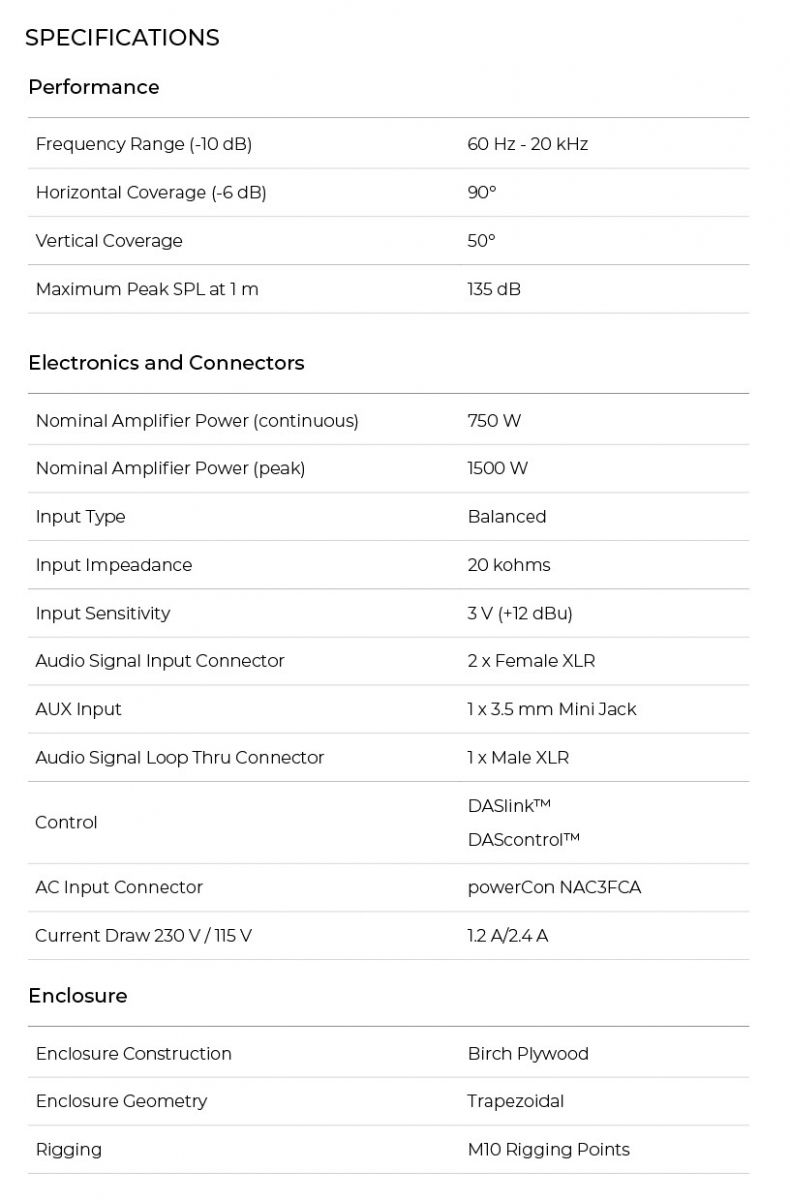790x1200 pixels.
Task: Select the DASlink™ control entry
Action: tap(509, 806)
